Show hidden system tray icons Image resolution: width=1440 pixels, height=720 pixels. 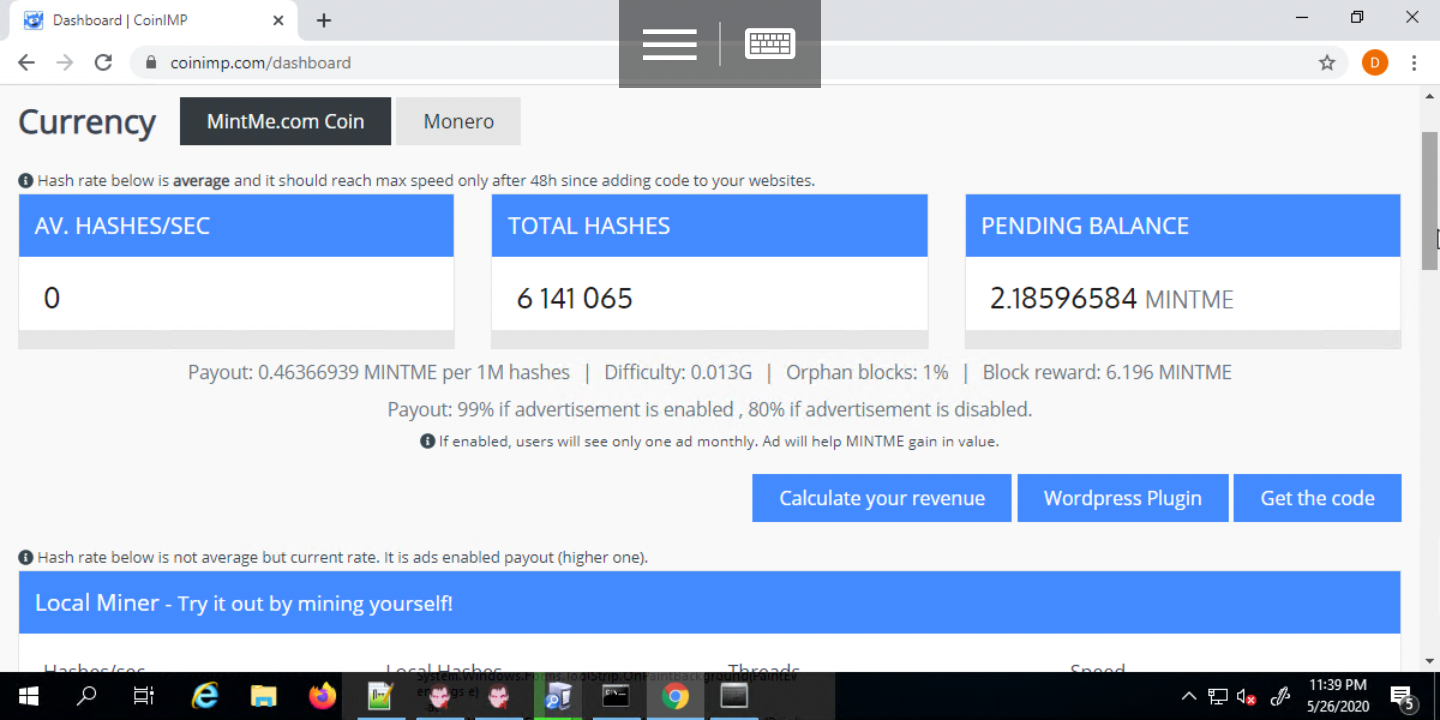(1188, 696)
